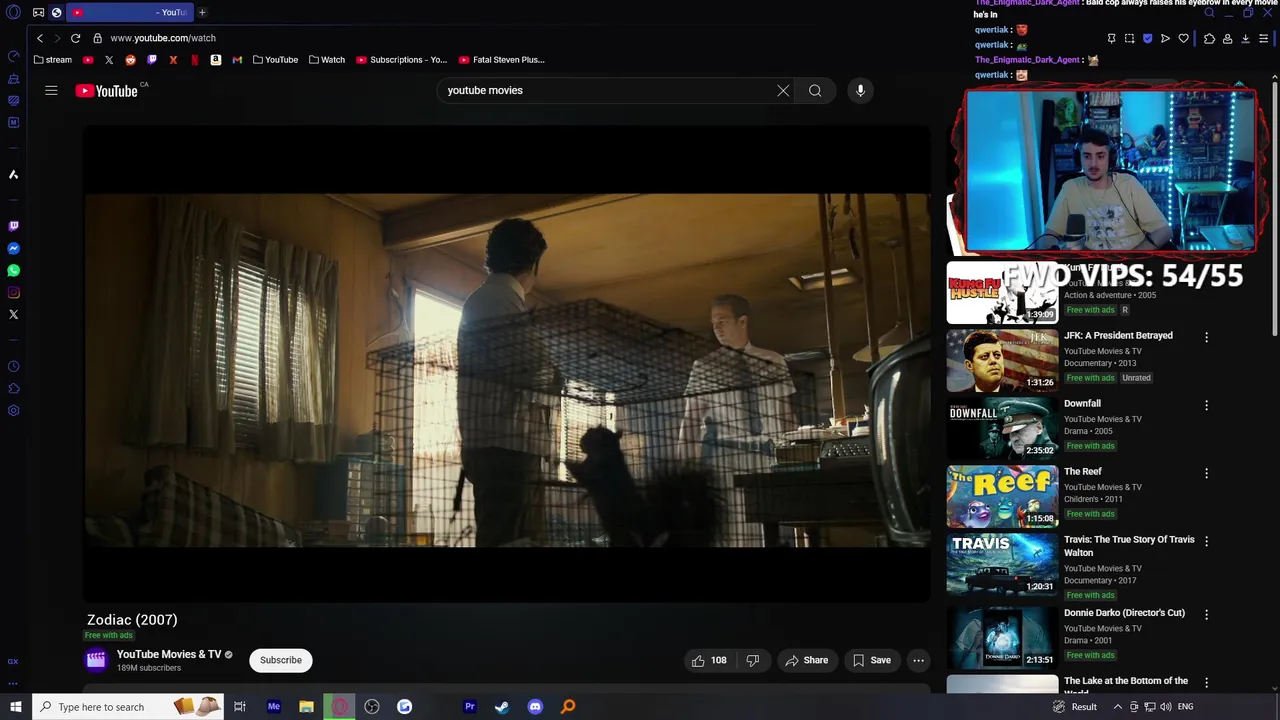Image resolution: width=1280 pixels, height=720 pixels.
Task: Open options for Travis Walton documentary
Action: [1206, 541]
